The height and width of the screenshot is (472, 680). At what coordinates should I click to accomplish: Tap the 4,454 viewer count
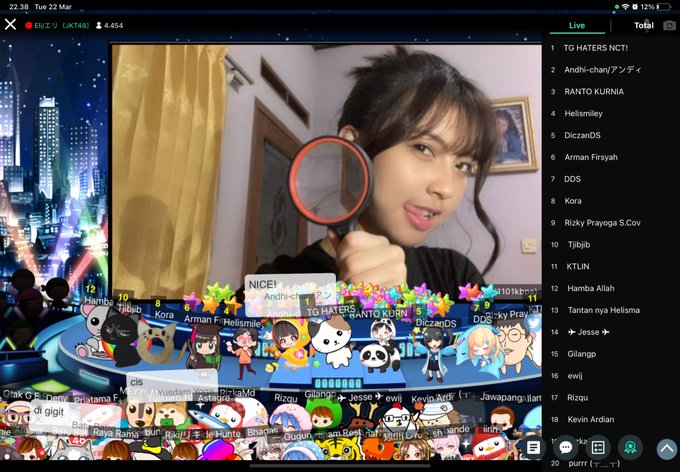click(x=110, y=26)
